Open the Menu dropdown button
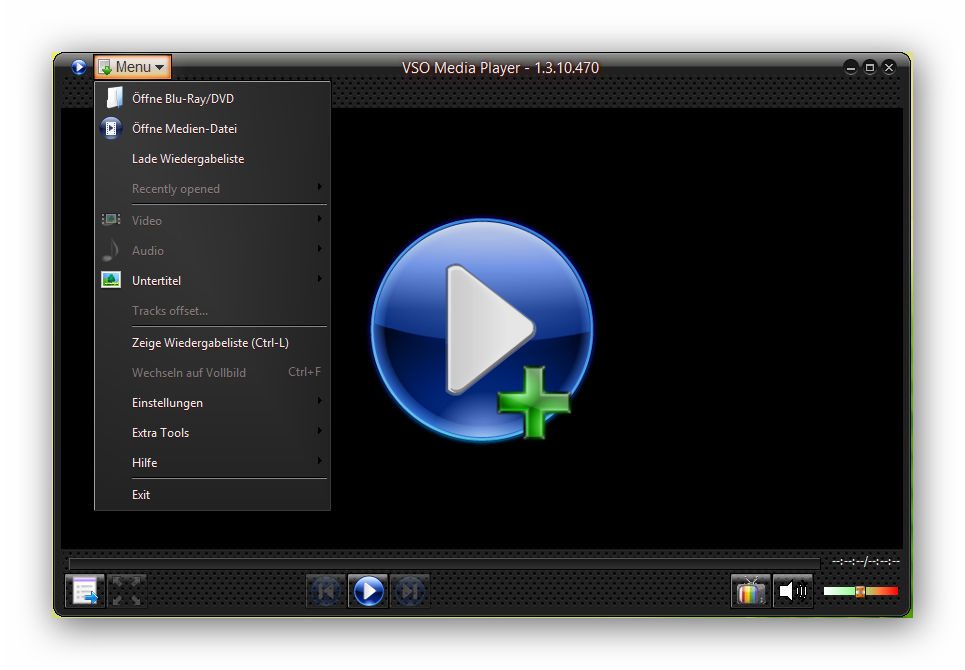This screenshot has width=965, height=670. (132, 66)
